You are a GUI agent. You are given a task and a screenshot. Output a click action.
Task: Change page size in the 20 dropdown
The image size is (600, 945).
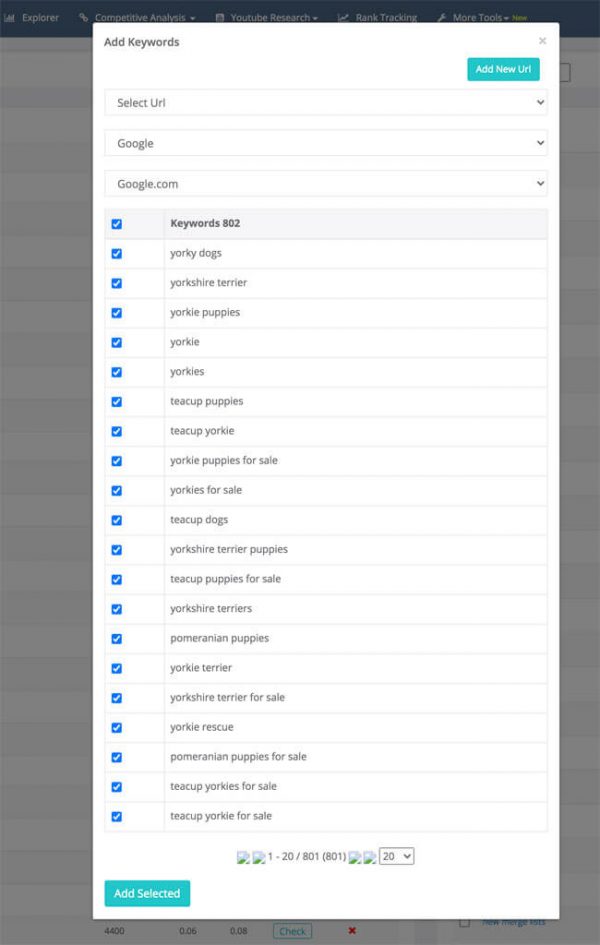point(396,856)
